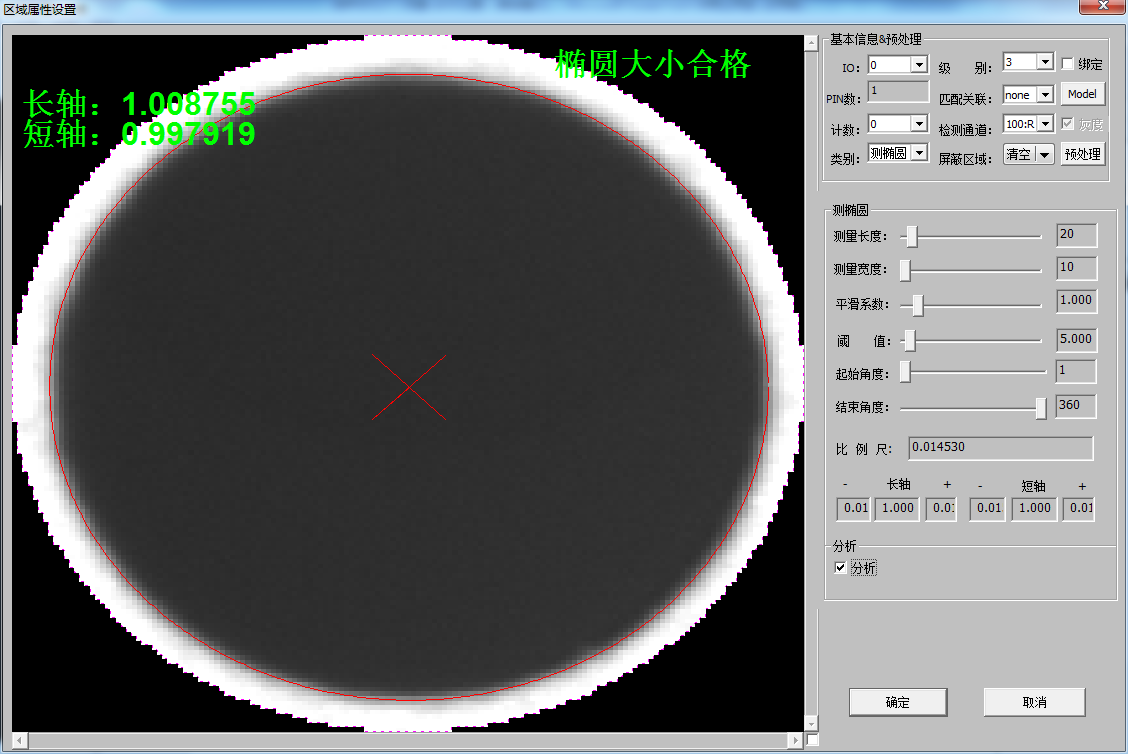Open the 匹配关联 dropdown showing none
Screen dimensions: 1128x754
(1029, 94)
